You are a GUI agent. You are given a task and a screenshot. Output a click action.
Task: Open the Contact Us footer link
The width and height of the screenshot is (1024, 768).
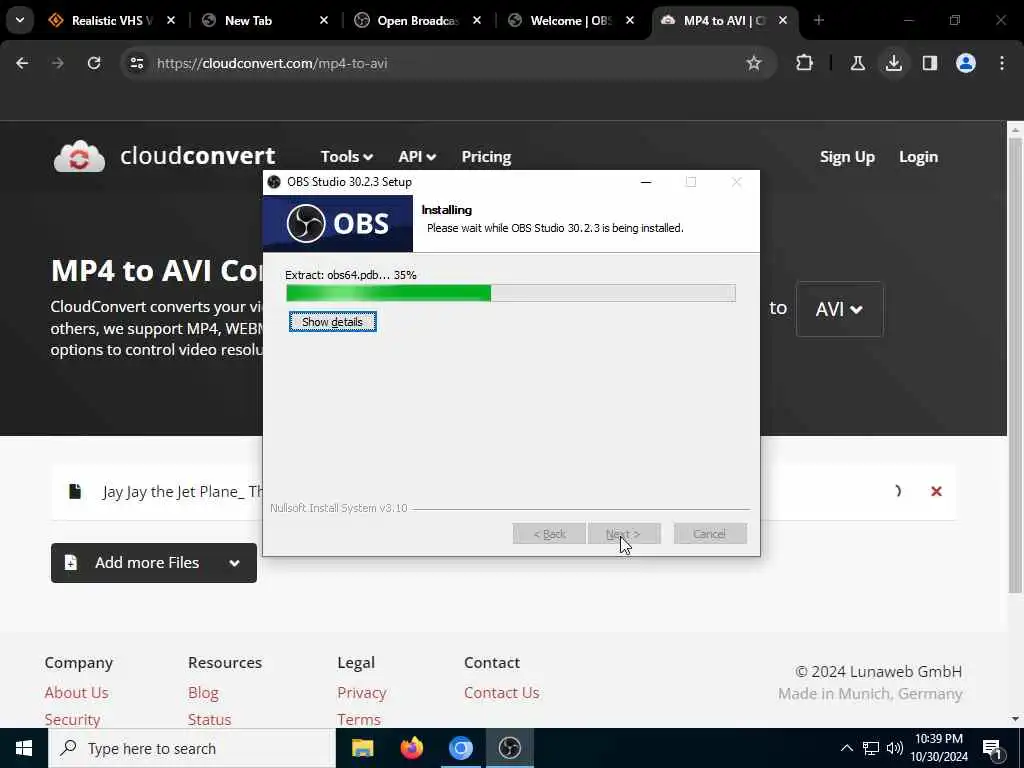[502, 692]
